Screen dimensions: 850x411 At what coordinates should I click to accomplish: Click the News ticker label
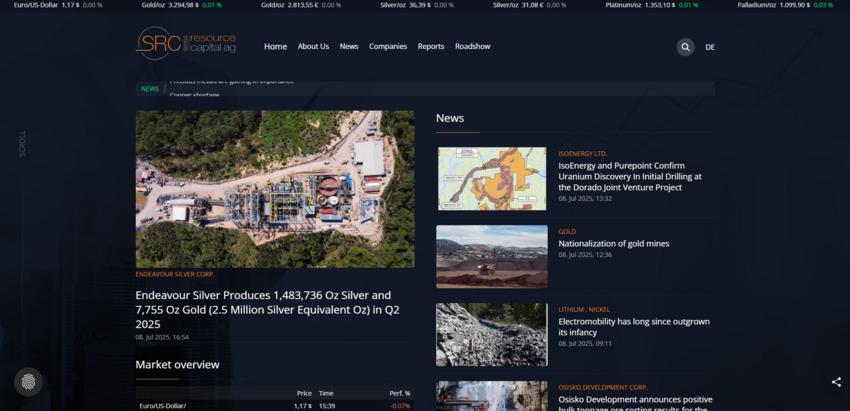[150, 89]
